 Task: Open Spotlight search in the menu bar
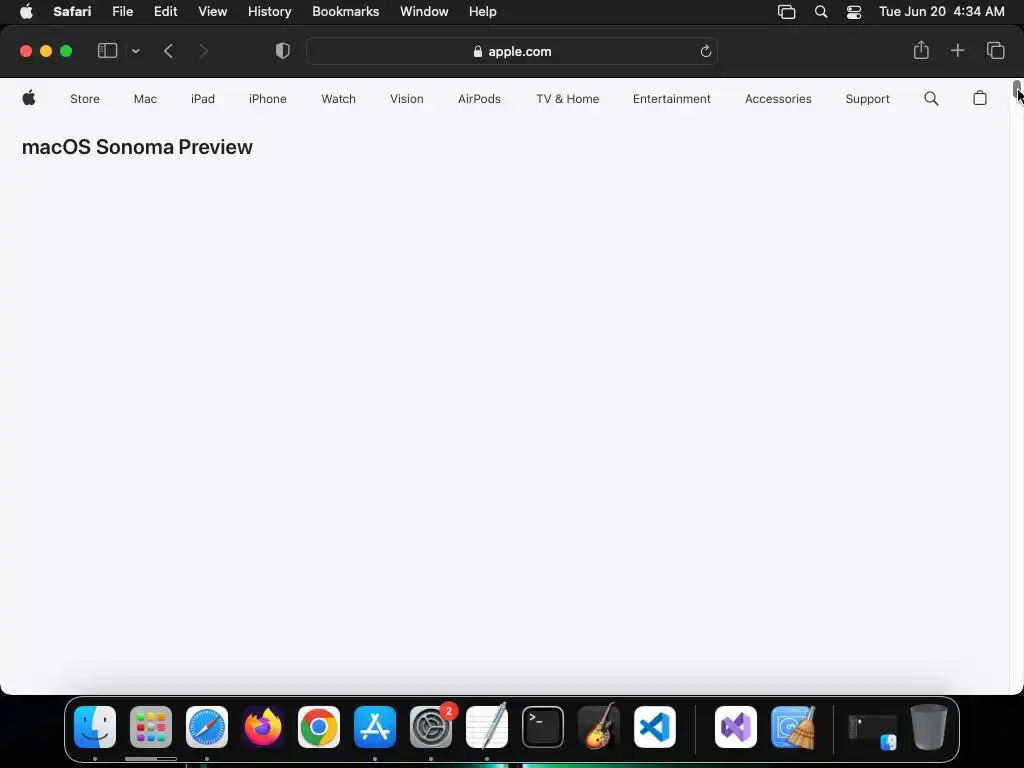pos(821,12)
